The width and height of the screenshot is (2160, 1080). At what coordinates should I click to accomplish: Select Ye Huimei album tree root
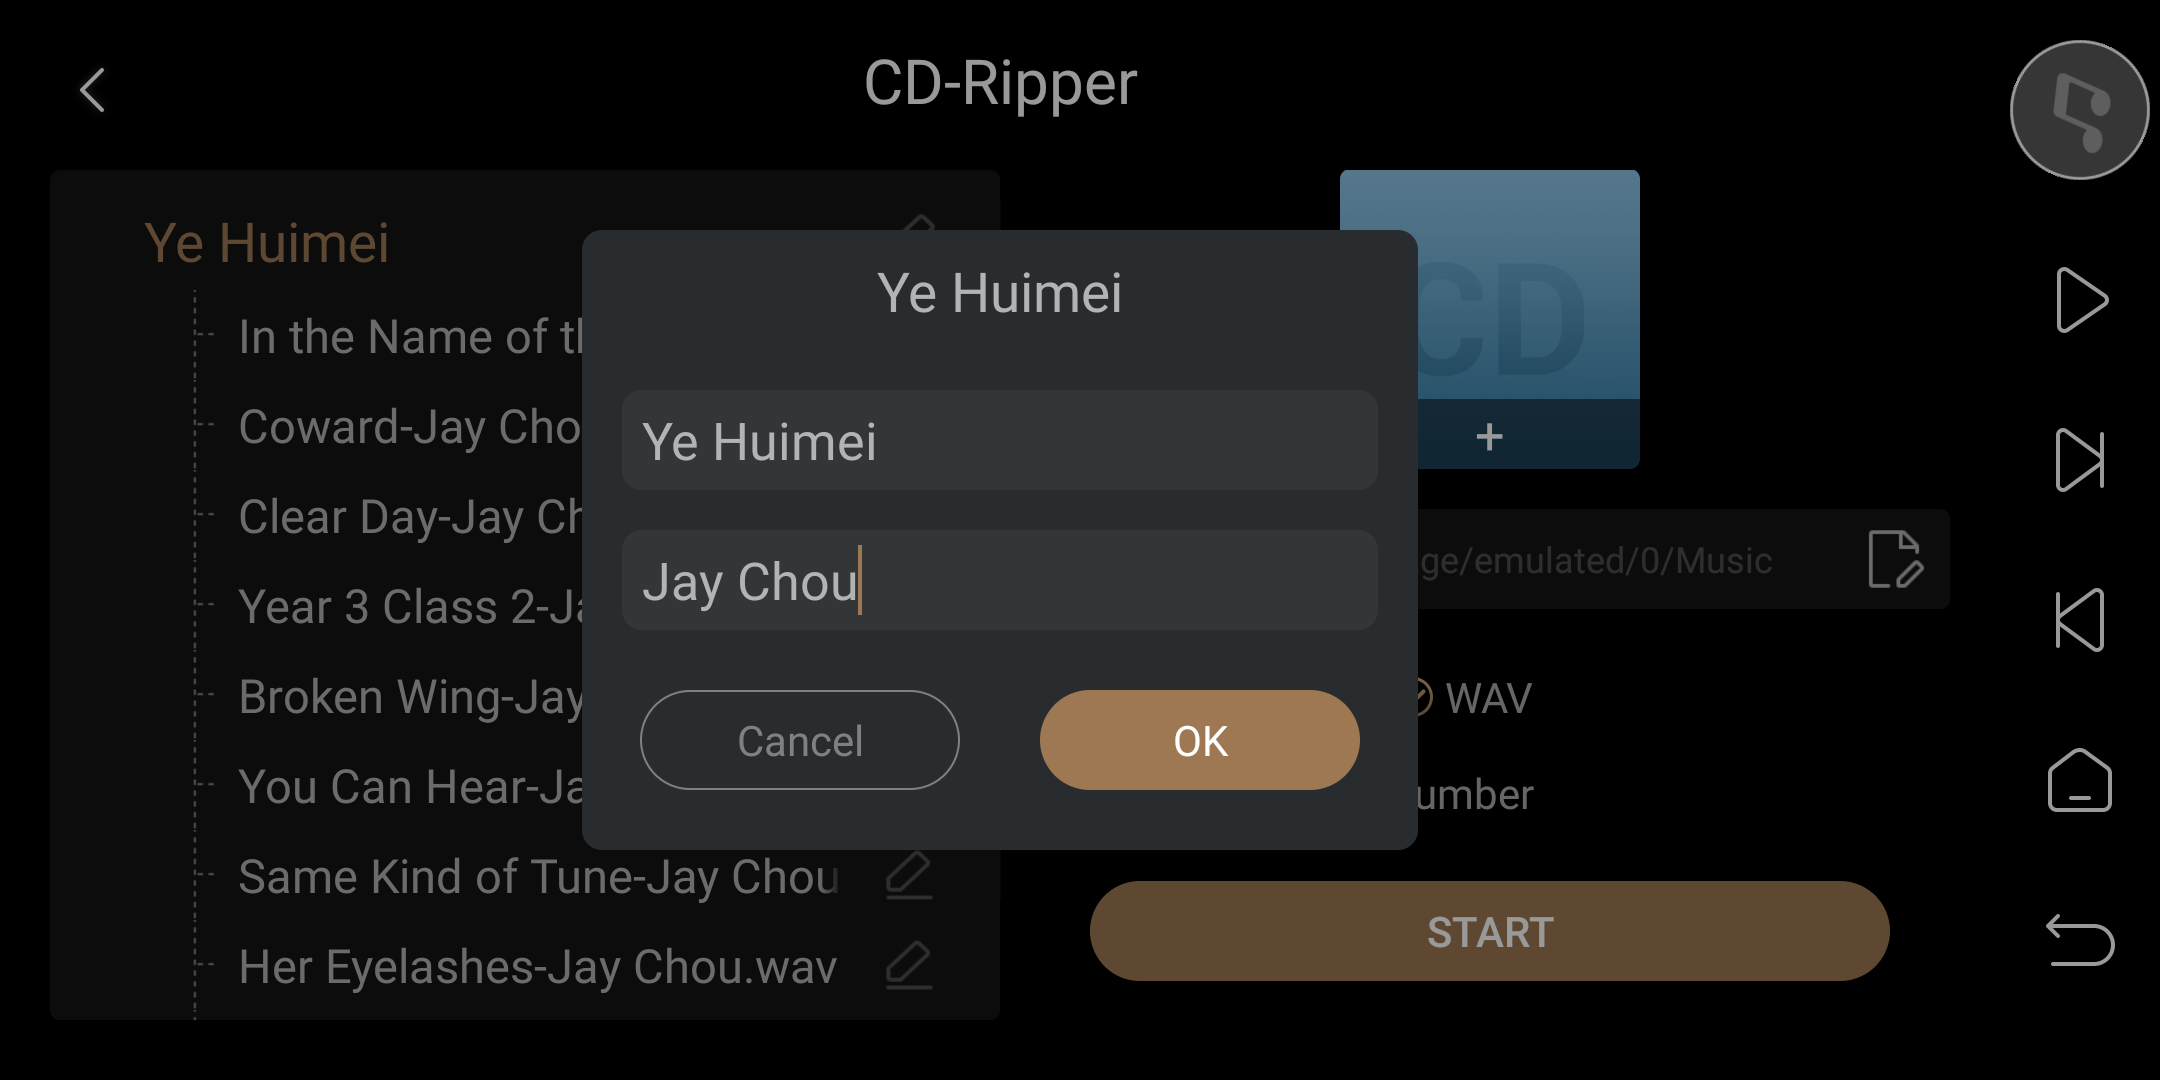coord(267,243)
